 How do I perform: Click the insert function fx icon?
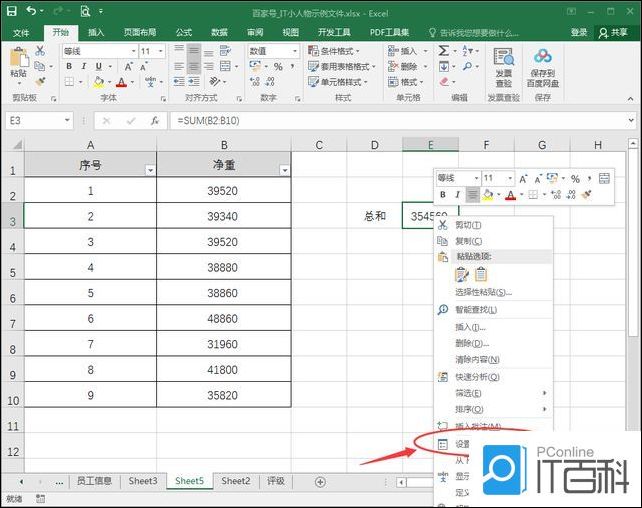point(155,120)
